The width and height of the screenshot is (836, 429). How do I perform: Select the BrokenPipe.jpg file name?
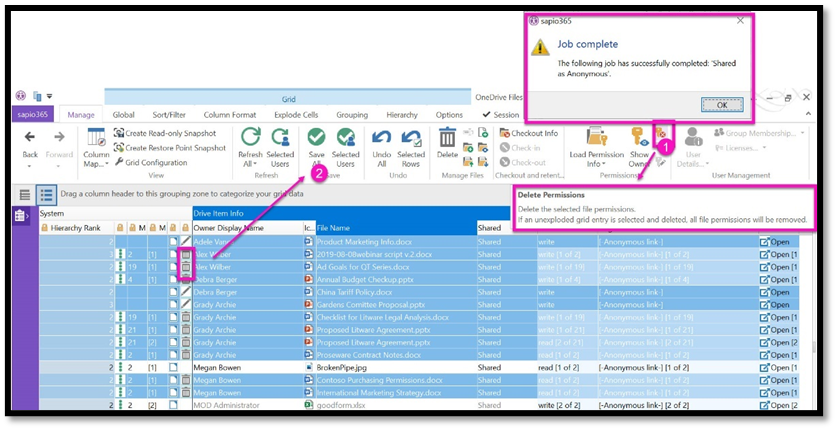(x=341, y=368)
